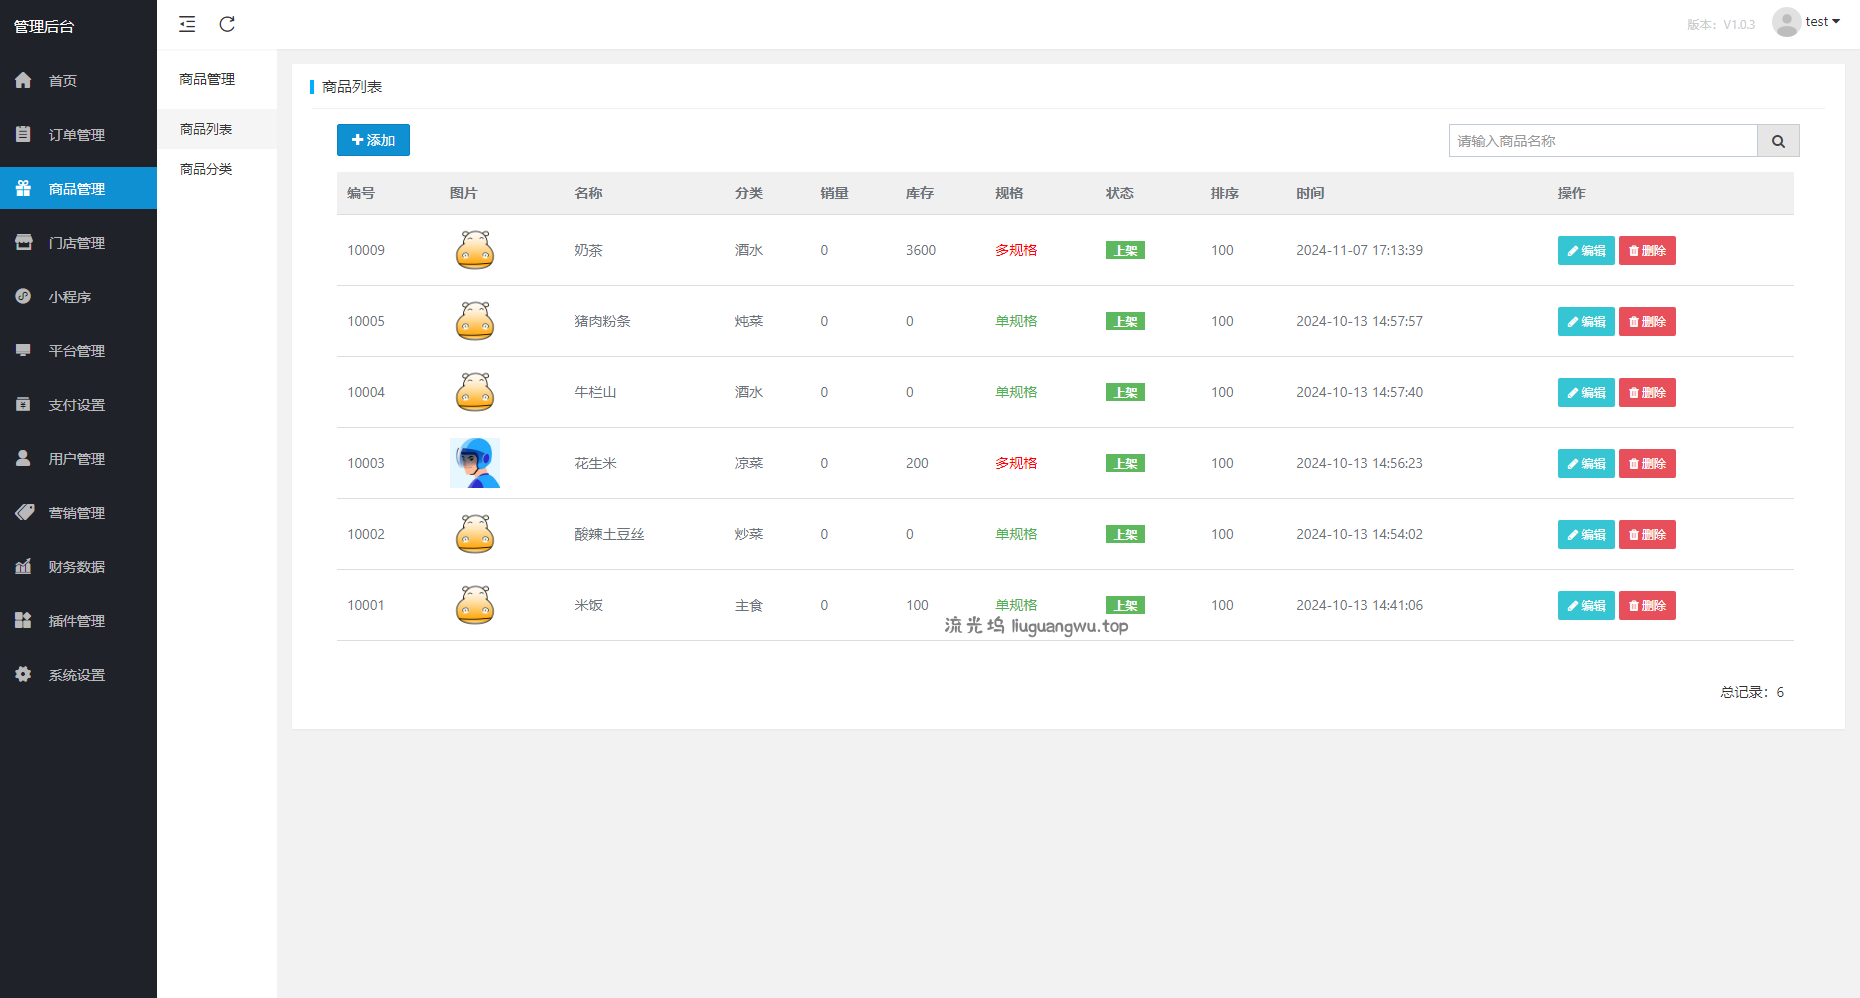Select 商品列表 submenu item
Image resolution: width=1860 pixels, height=998 pixels.
(x=206, y=129)
